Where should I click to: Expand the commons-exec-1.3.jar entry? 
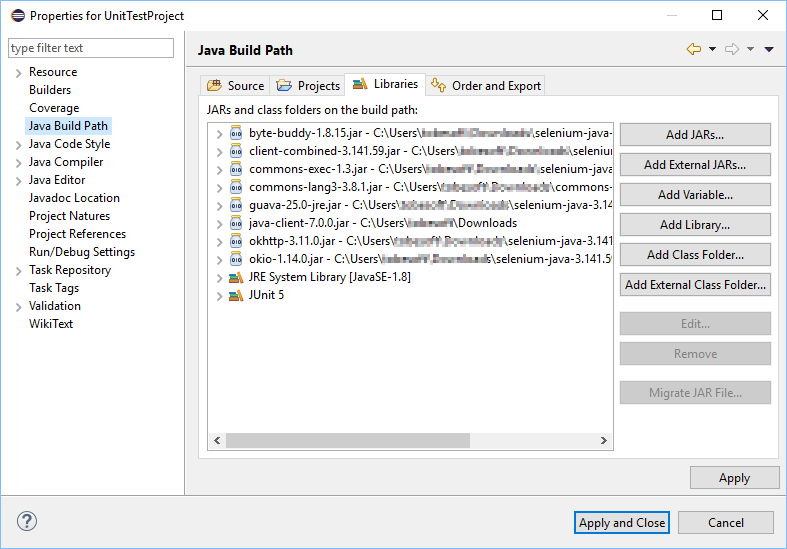point(220,169)
